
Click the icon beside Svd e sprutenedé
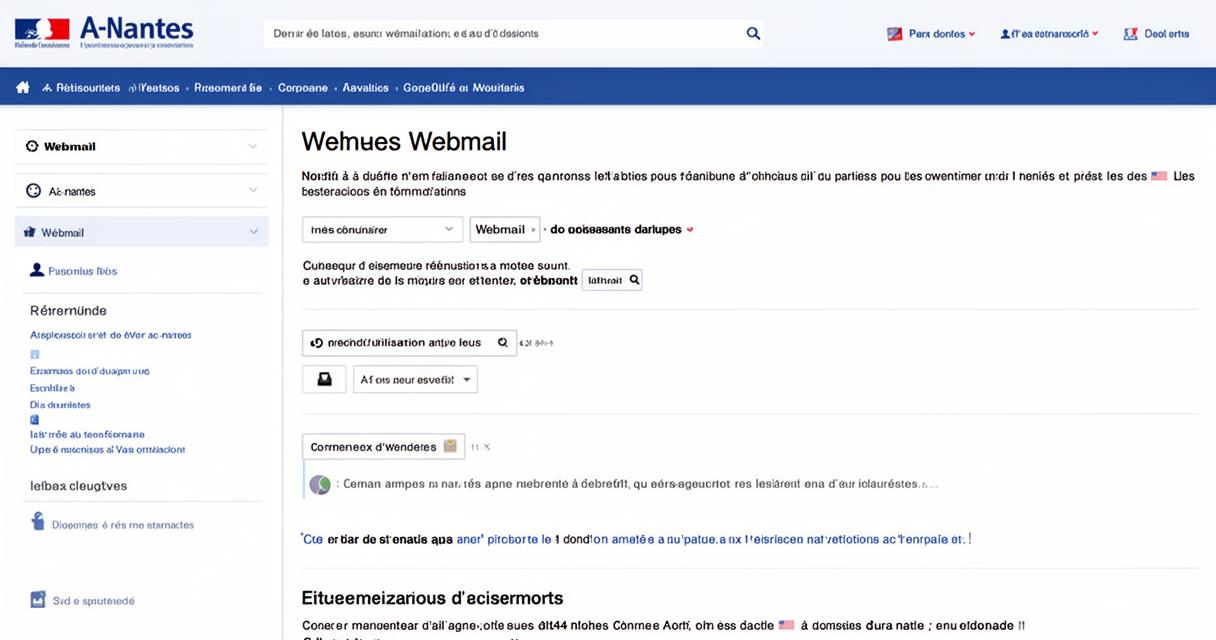tap(38, 600)
